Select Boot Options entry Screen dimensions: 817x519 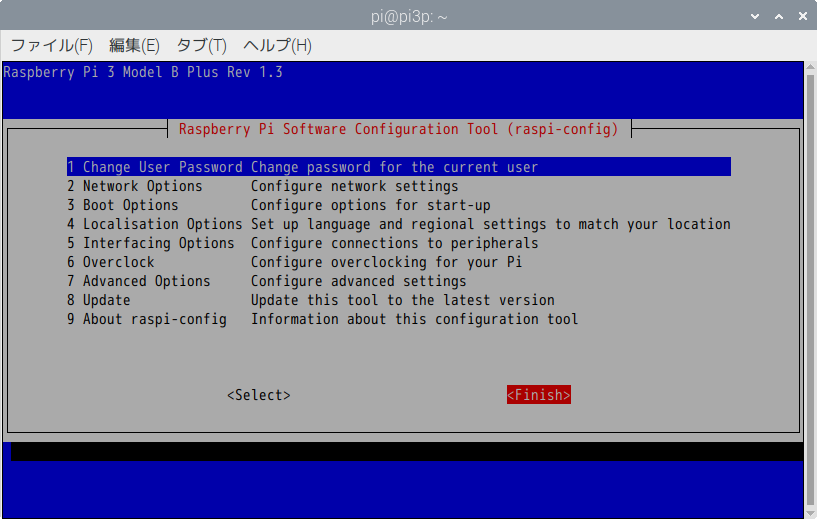click(x=122, y=205)
